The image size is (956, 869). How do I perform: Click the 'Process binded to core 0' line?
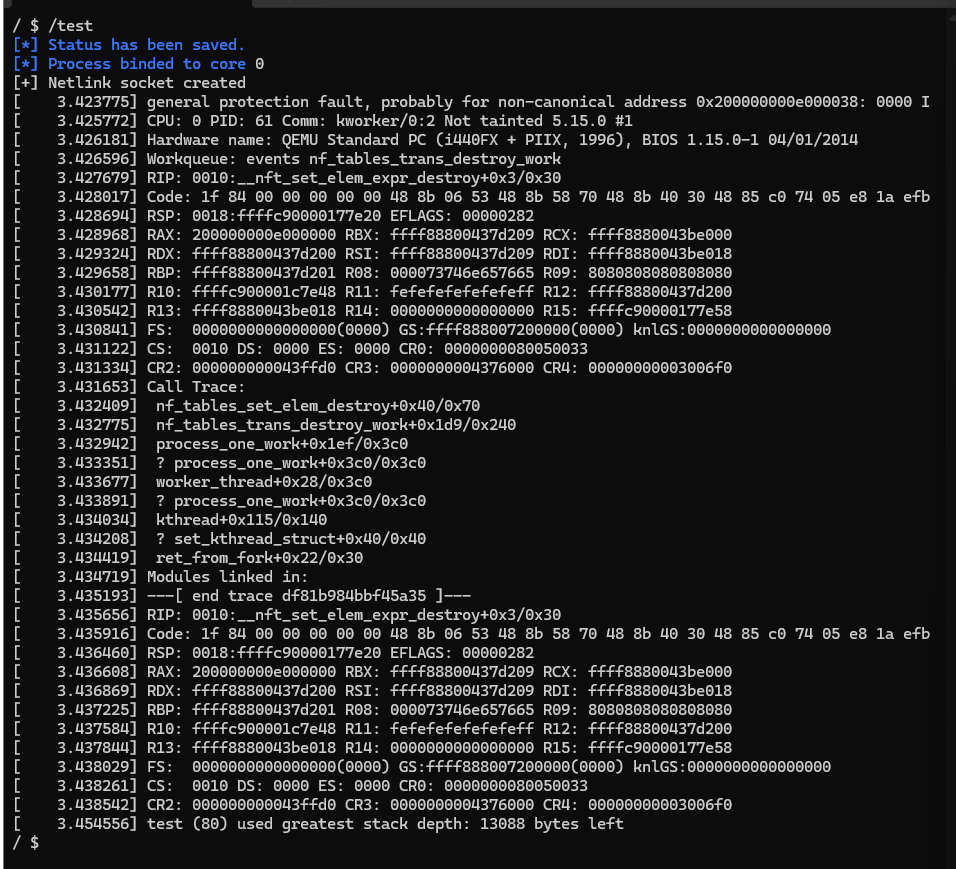[138, 64]
